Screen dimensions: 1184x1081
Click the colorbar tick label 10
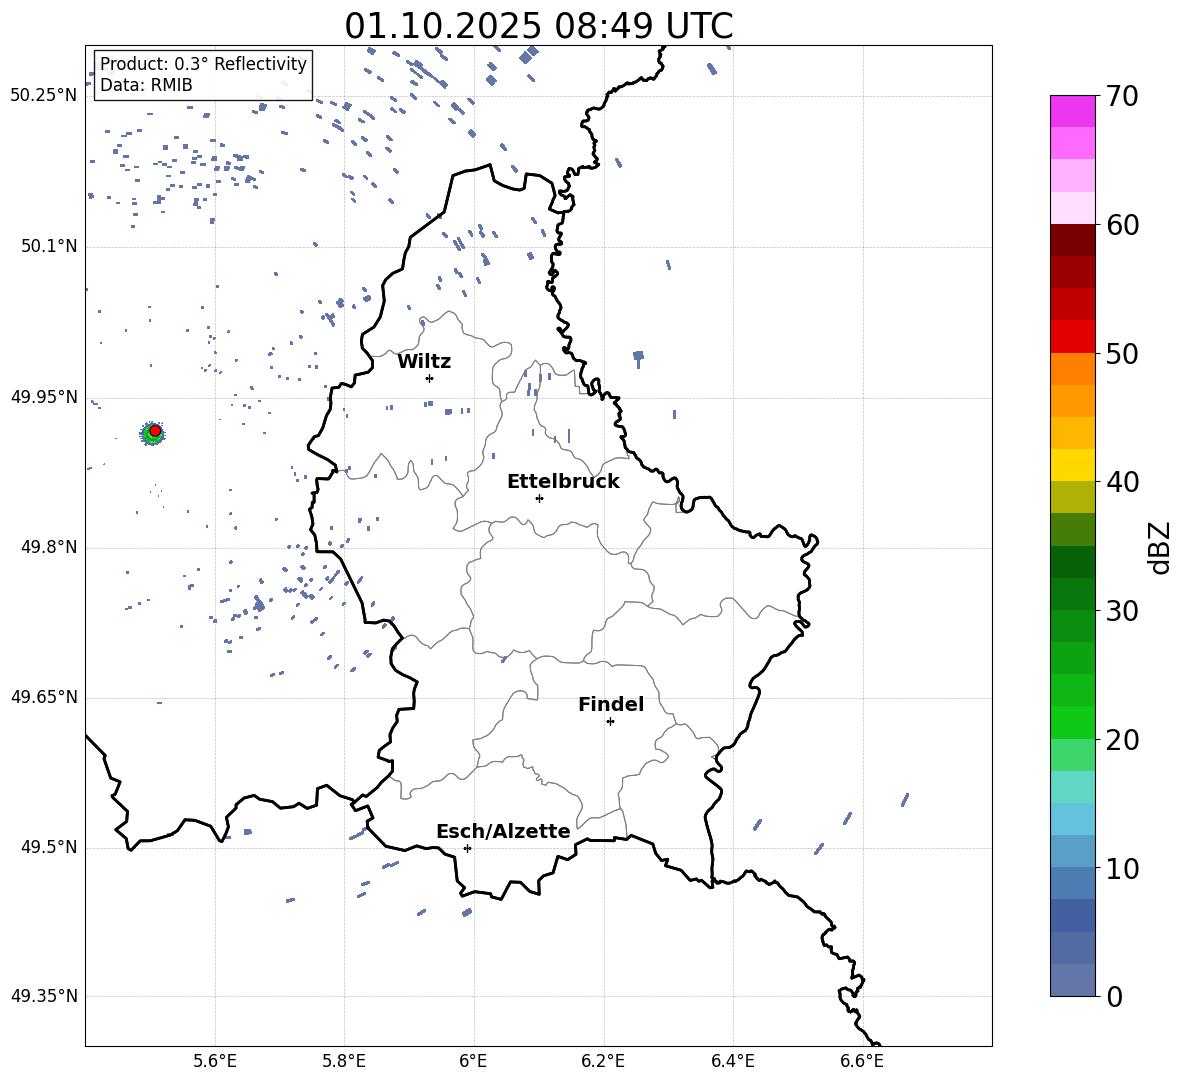coord(1122,868)
